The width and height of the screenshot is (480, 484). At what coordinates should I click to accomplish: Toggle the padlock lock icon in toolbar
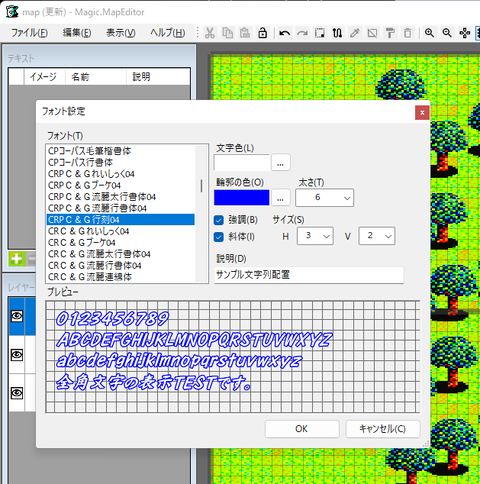(263, 33)
